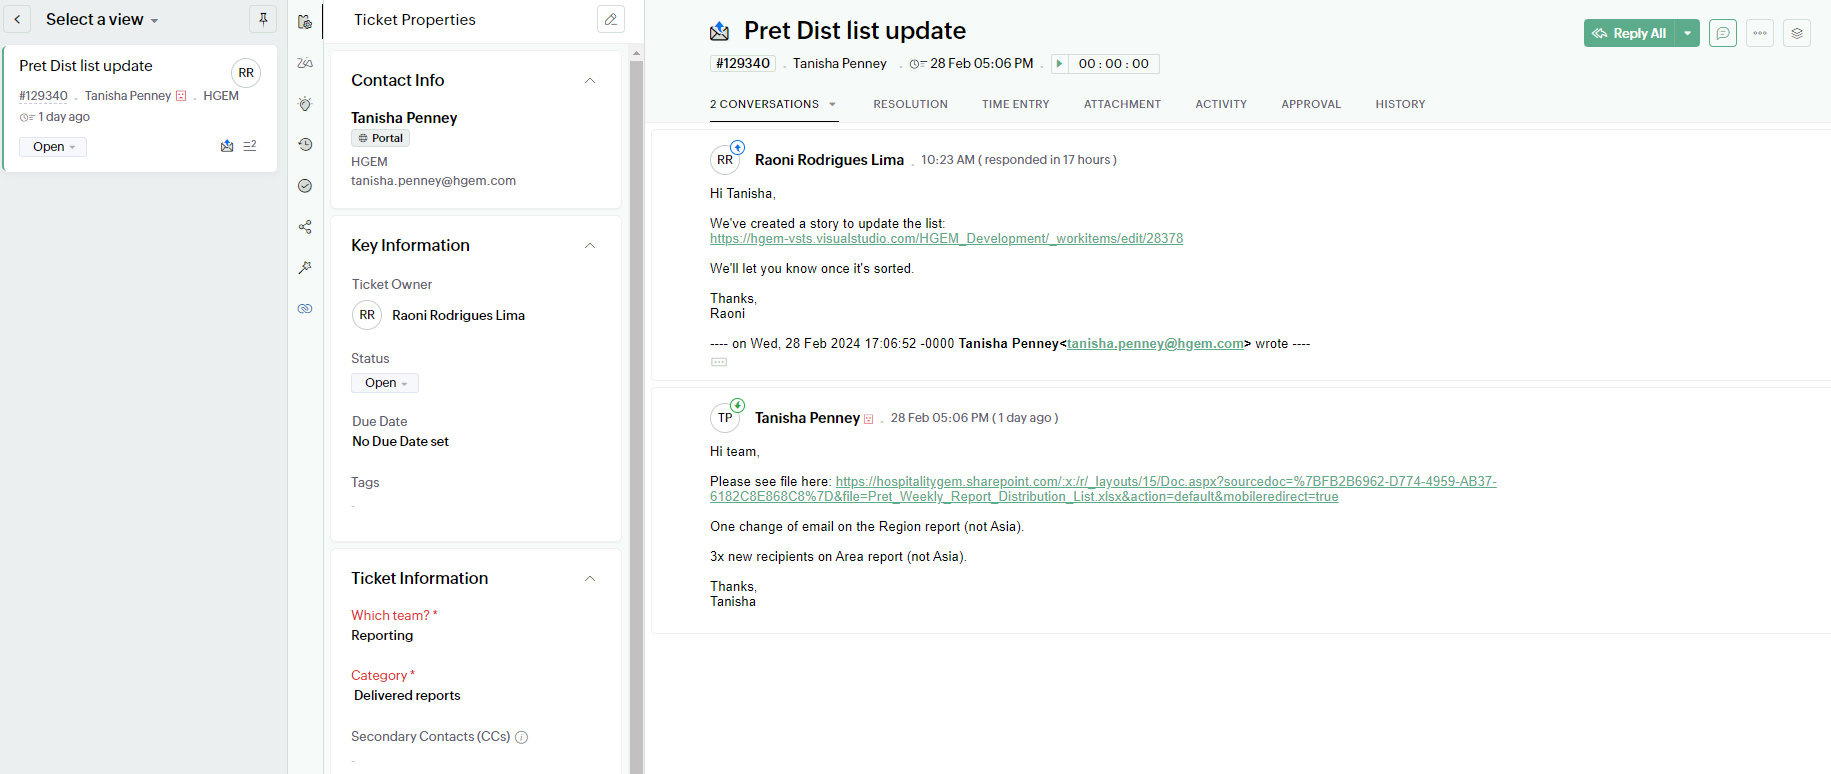The height and width of the screenshot is (774, 1831).
Task: Click the stacked layers icon at top right
Action: pyautogui.click(x=1796, y=33)
